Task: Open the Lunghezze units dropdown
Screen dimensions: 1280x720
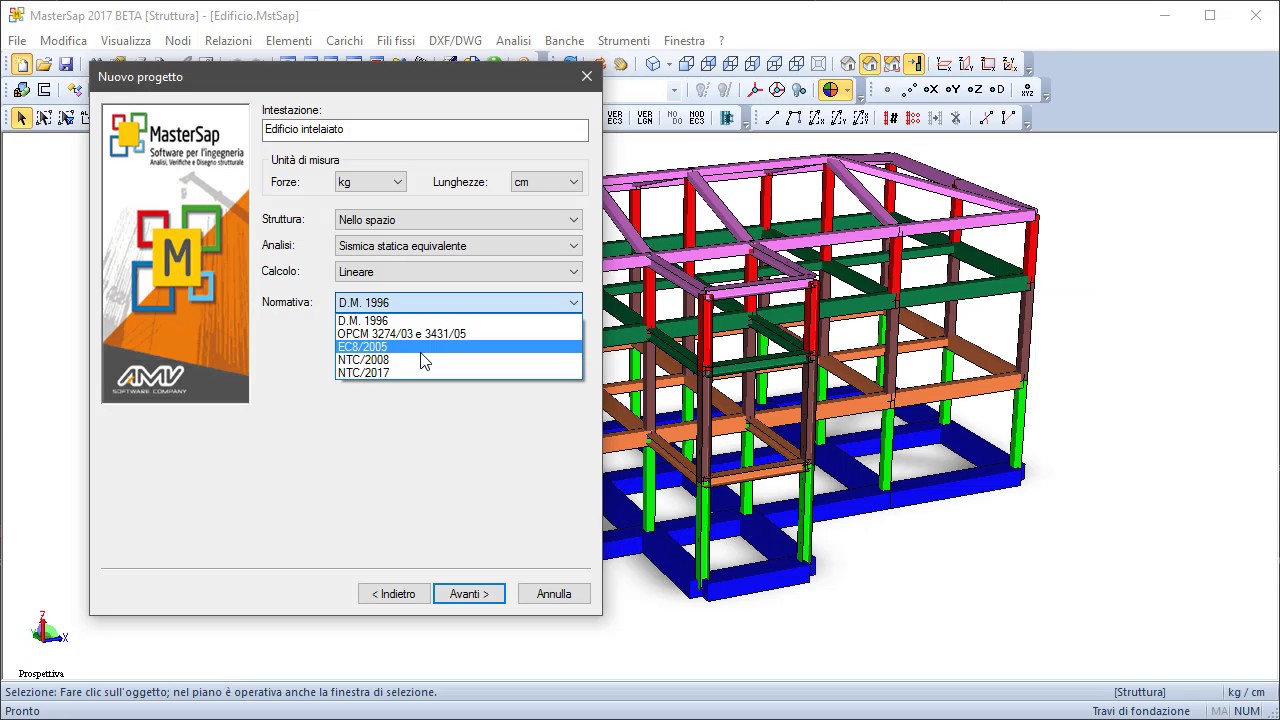Action: click(x=546, y=182)
